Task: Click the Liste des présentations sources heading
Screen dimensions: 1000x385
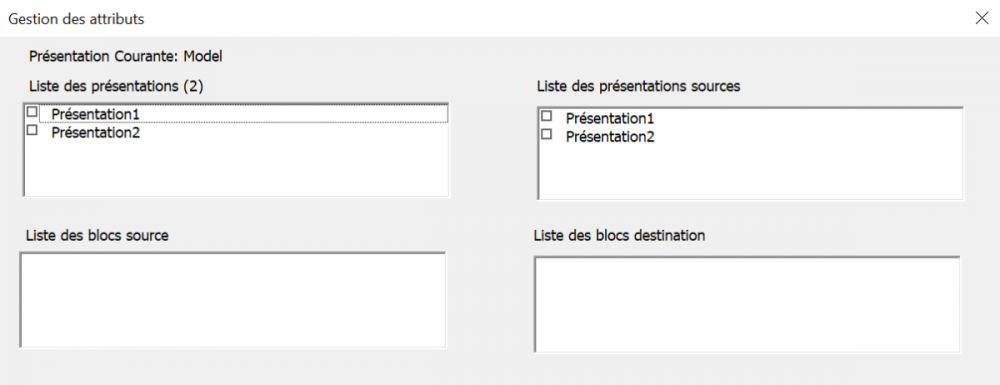Action: click(638, 86)
